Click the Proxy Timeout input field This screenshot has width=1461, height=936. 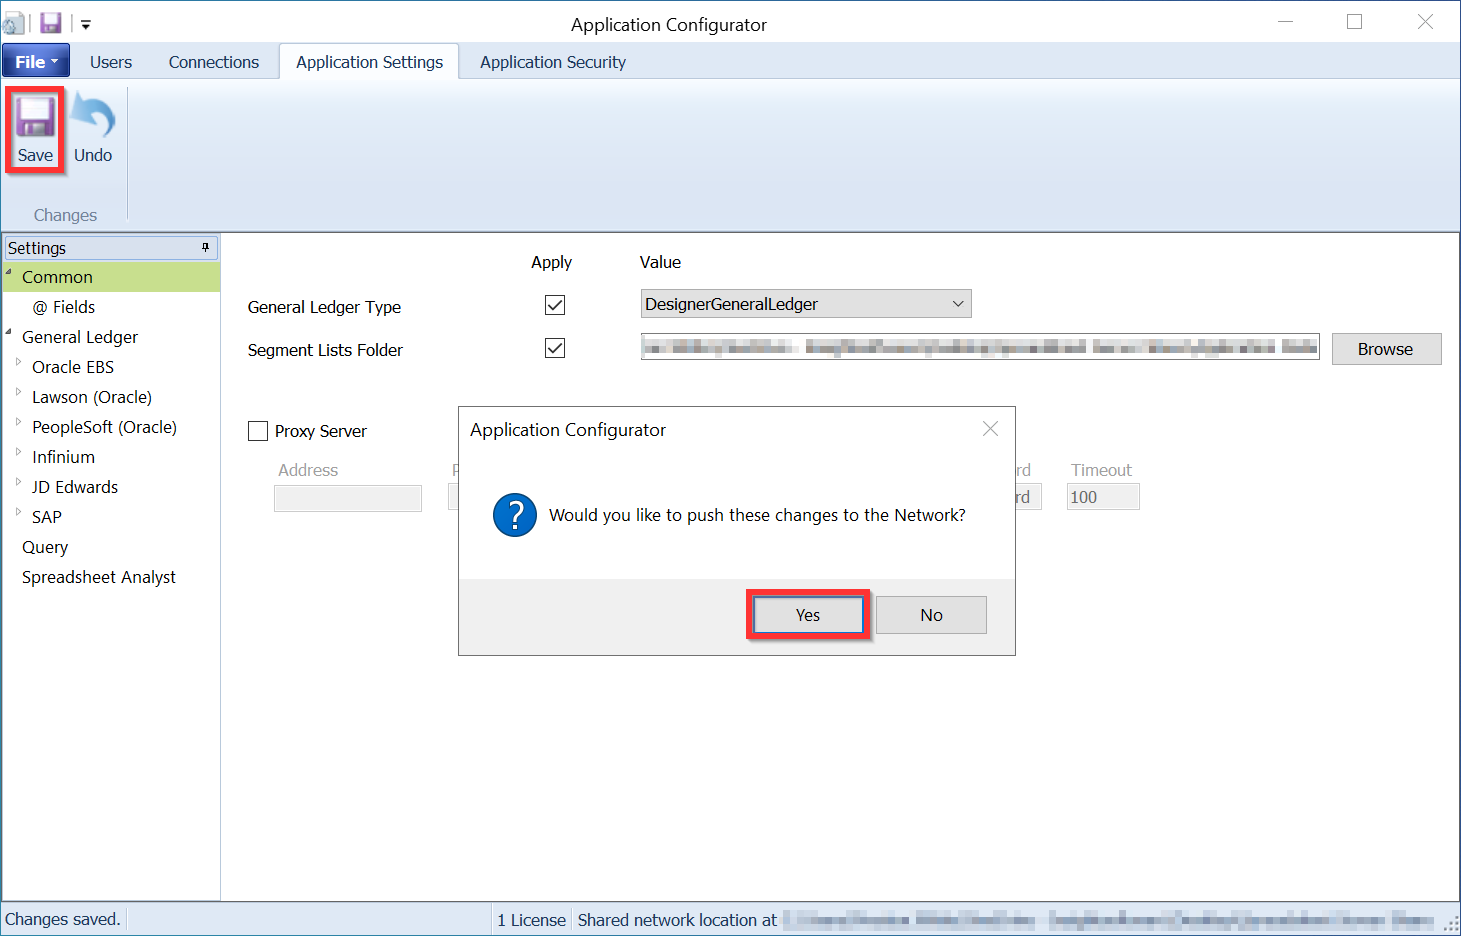tap(1103, 497)
